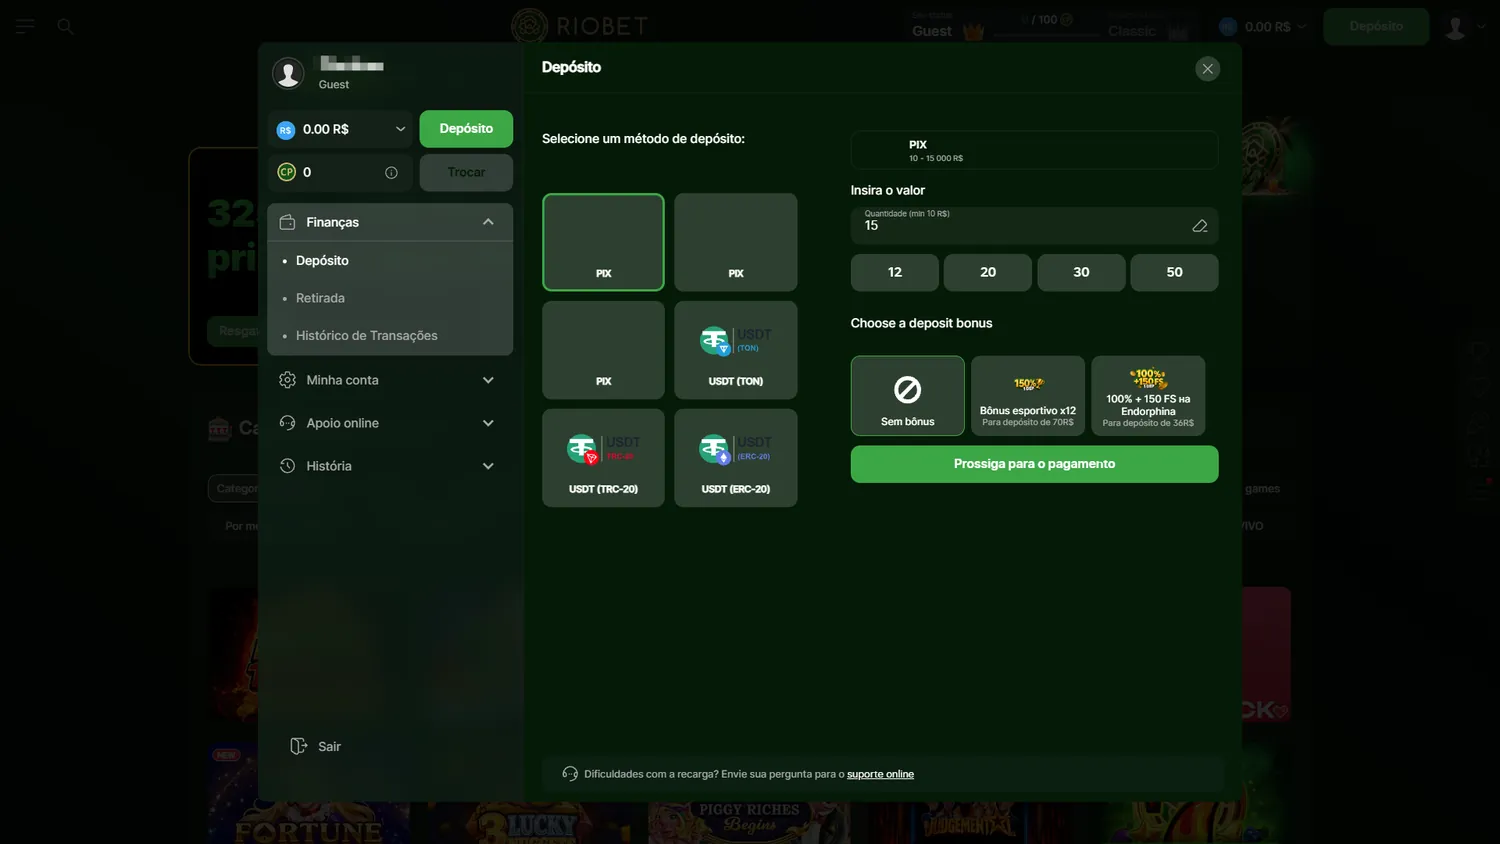Expand the Minha conta section chevron

coord(488,380)
